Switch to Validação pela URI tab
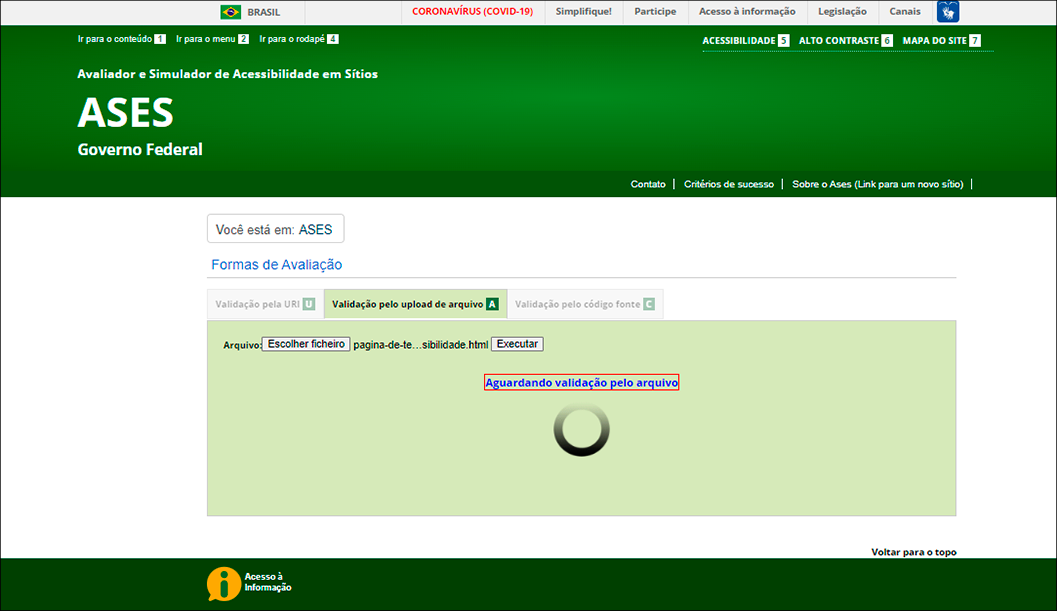 click(x=265, y=304)
